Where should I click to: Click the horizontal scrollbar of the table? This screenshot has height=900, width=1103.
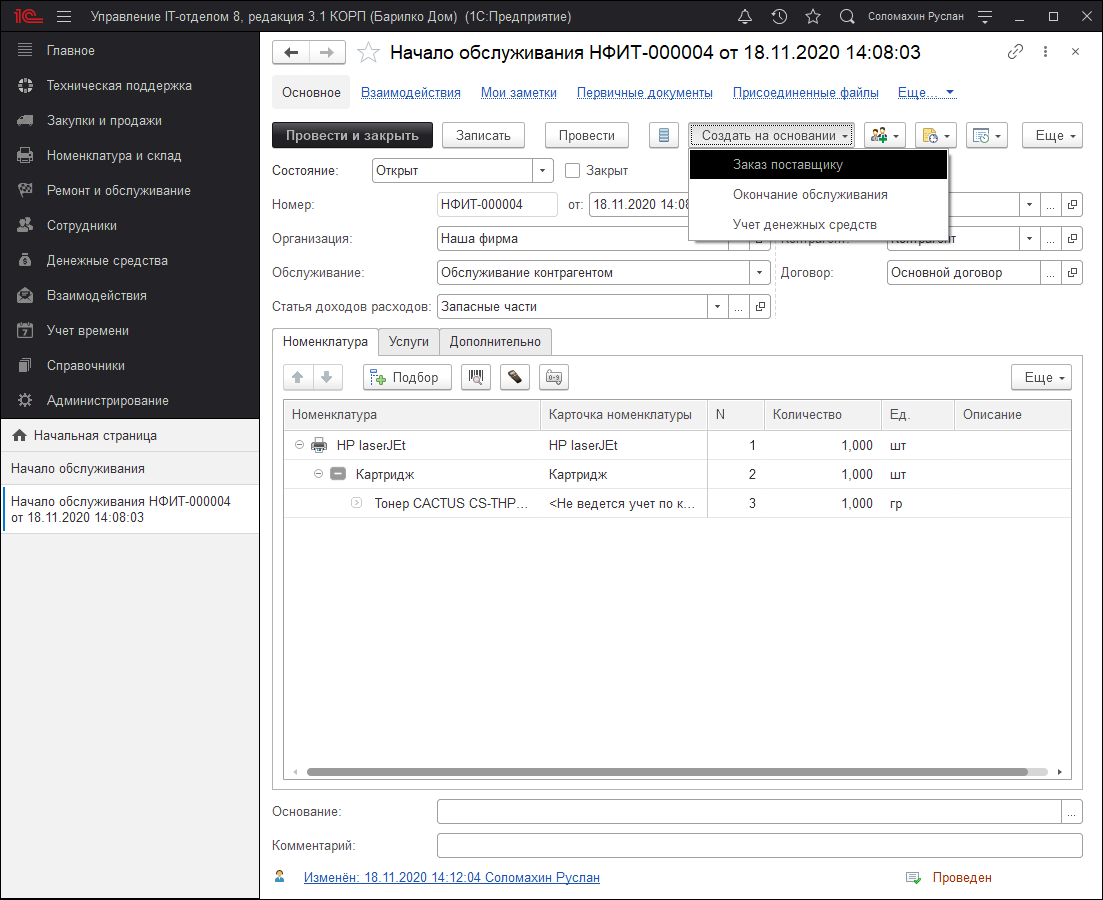(x=667, y=772)
